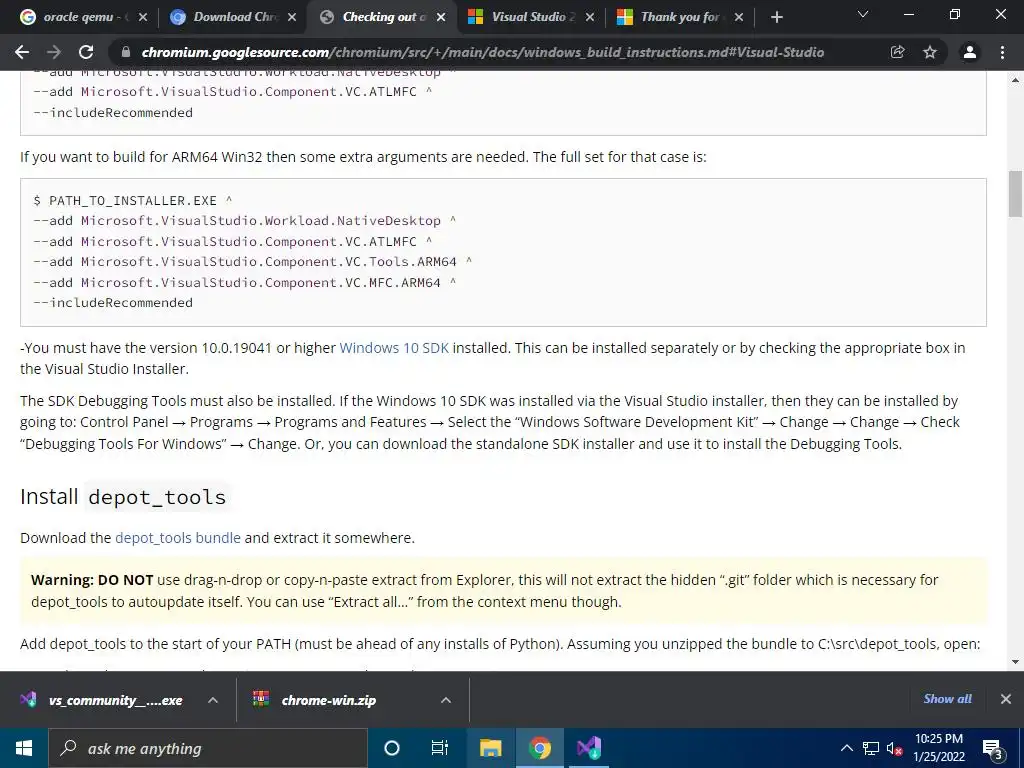This screenshot has height=768, width=1024.
Task: Open the clock showing 10:25 PM
Action: (939, 748)
